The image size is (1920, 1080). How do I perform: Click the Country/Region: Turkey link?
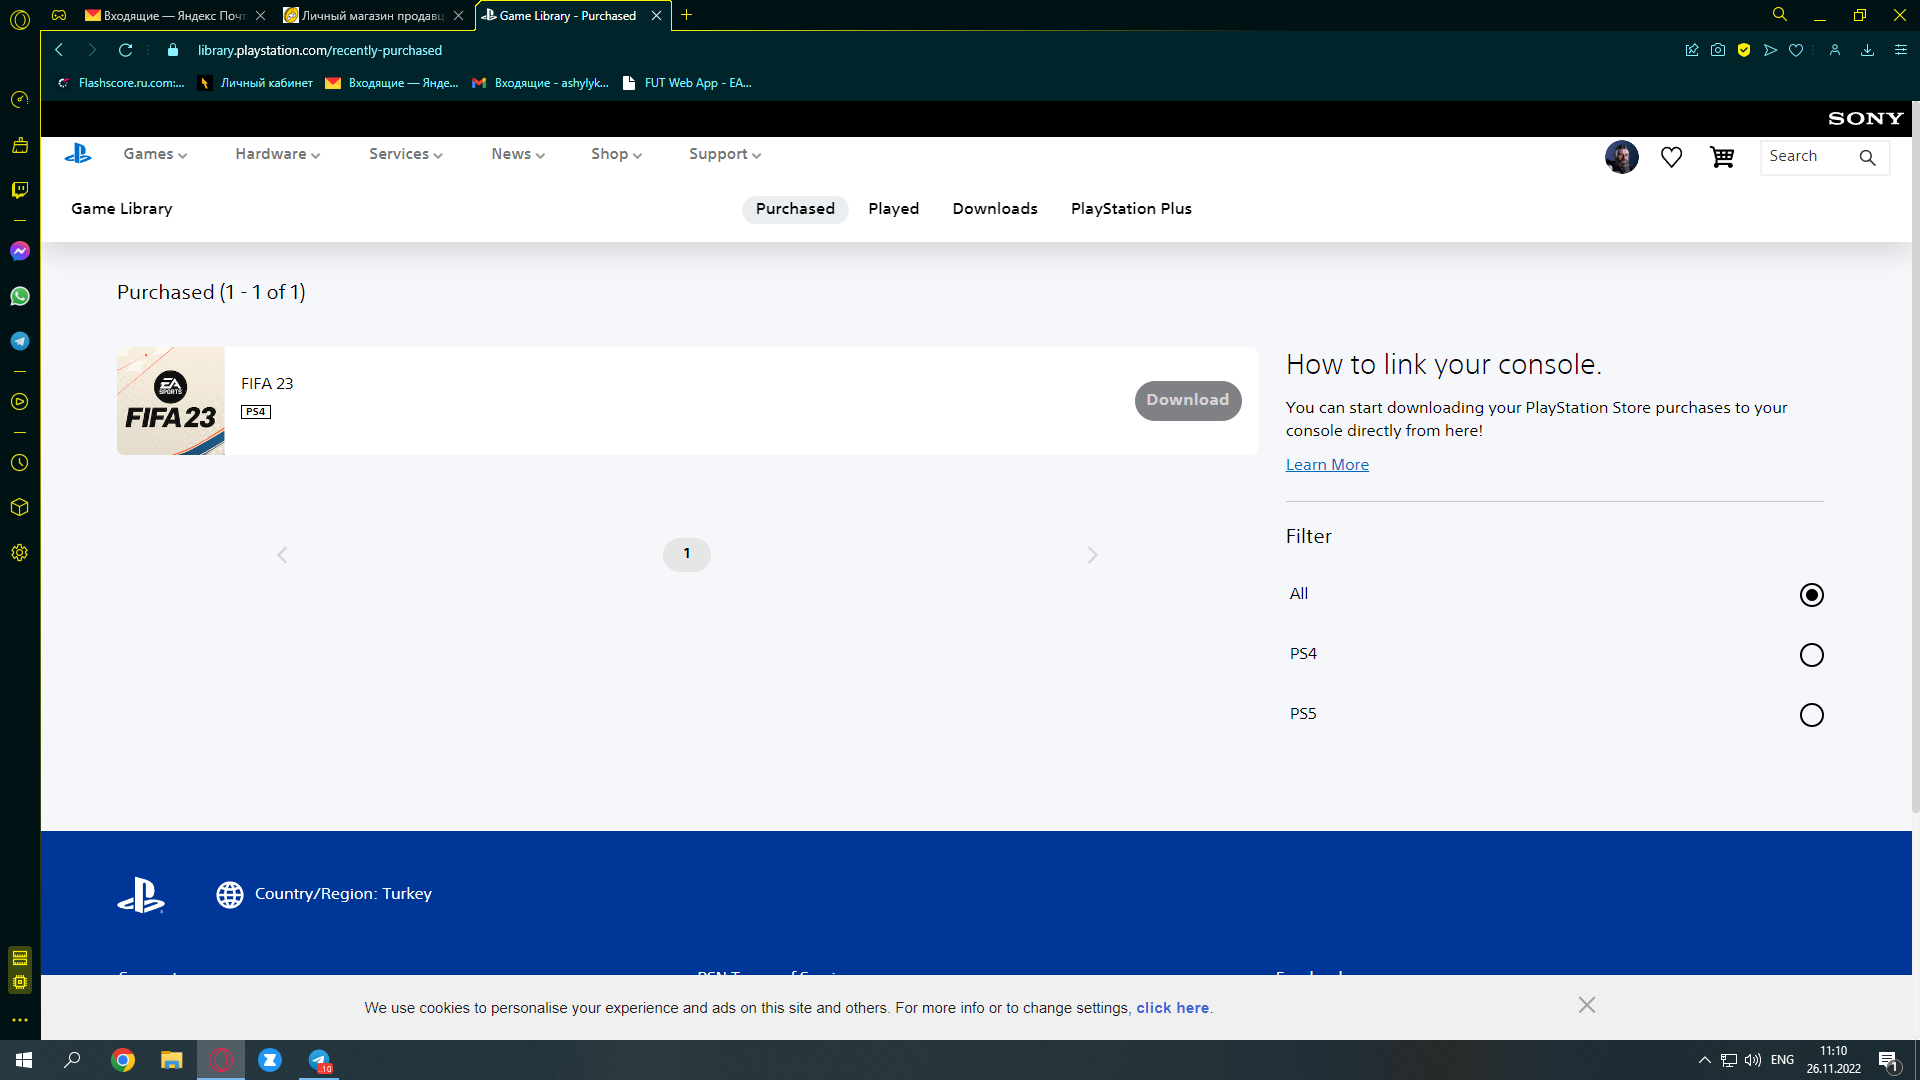click(343, 894)
